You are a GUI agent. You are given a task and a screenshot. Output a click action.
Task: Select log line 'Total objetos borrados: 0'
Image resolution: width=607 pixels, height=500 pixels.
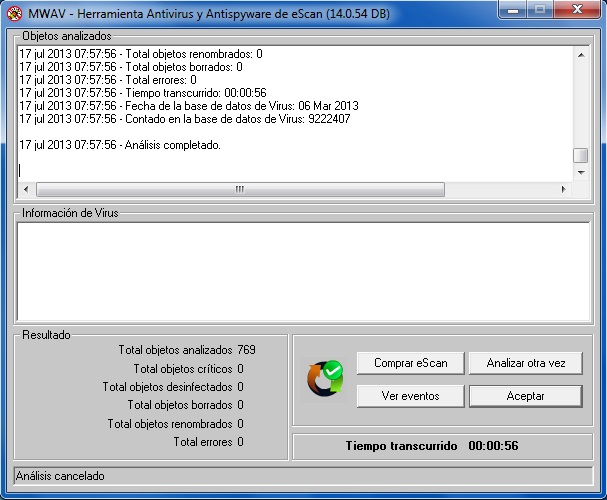tap(131, 67)
